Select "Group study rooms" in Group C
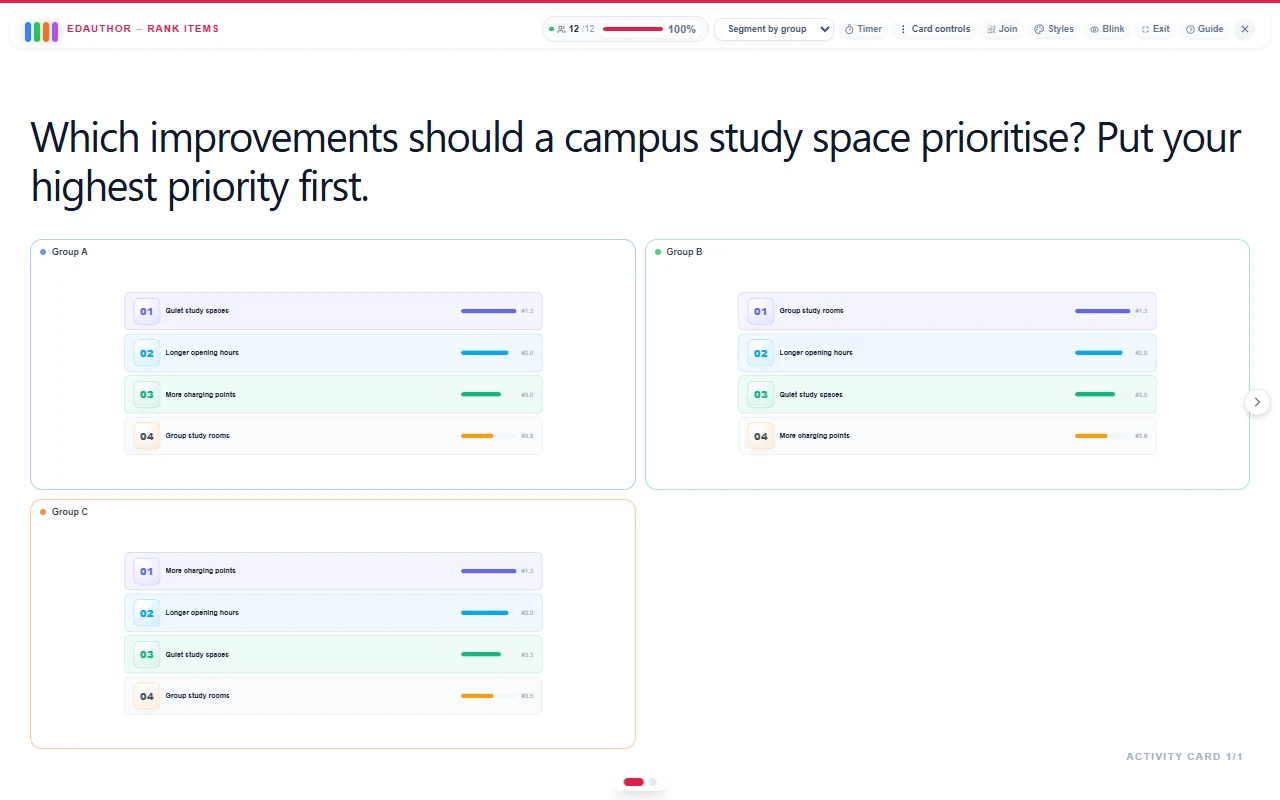Viewport: 1280px width, 800px height. (x=333, y=696)
